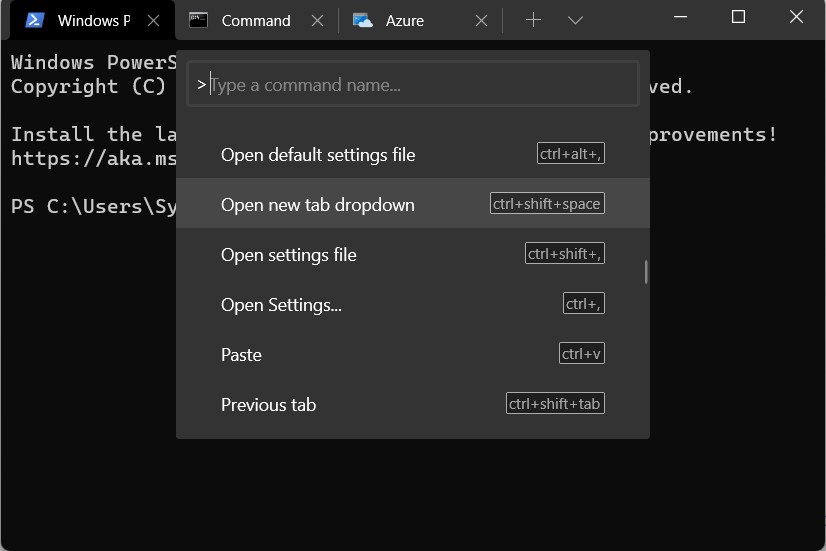Close the Command Prompt tab
The width and height of the screenshot is (826, 551).
(x=317, y=21)
